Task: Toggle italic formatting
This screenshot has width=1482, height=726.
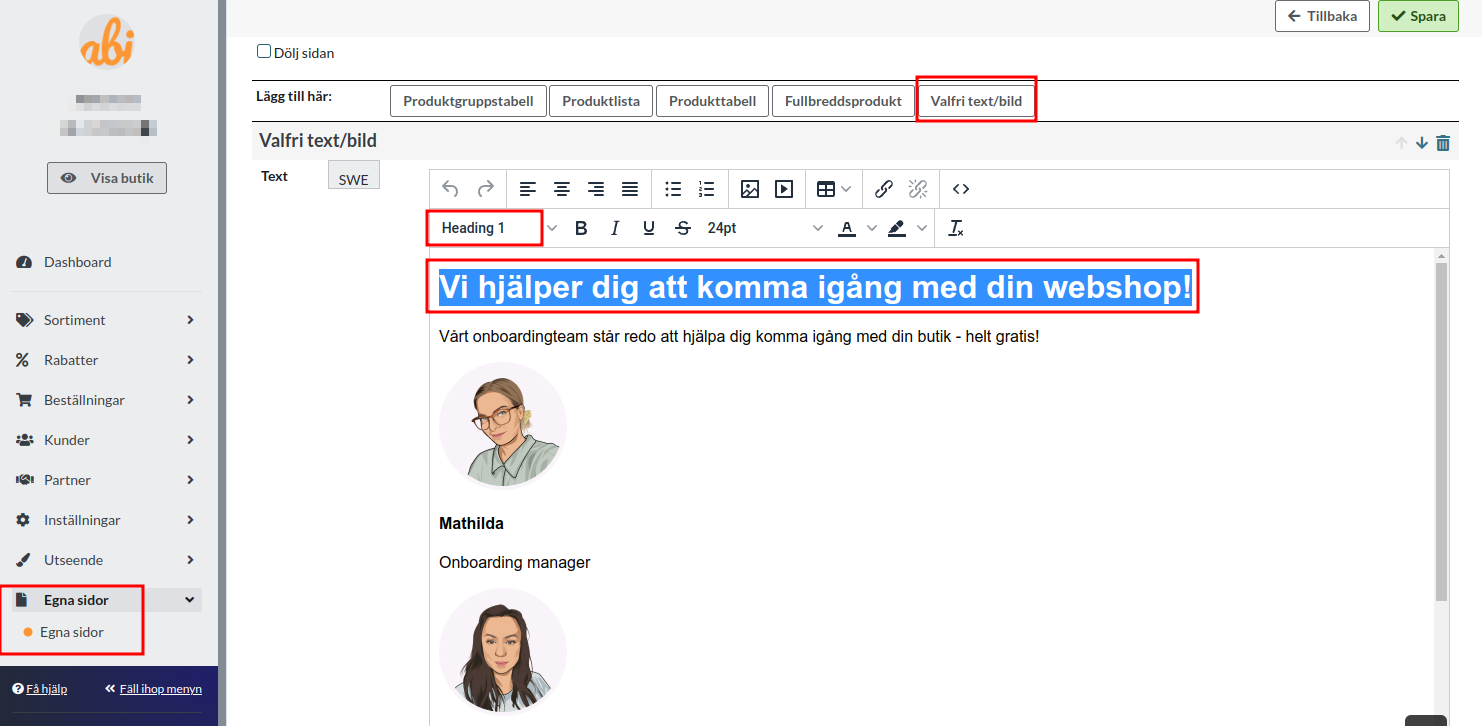Action: tap(615, 228)
